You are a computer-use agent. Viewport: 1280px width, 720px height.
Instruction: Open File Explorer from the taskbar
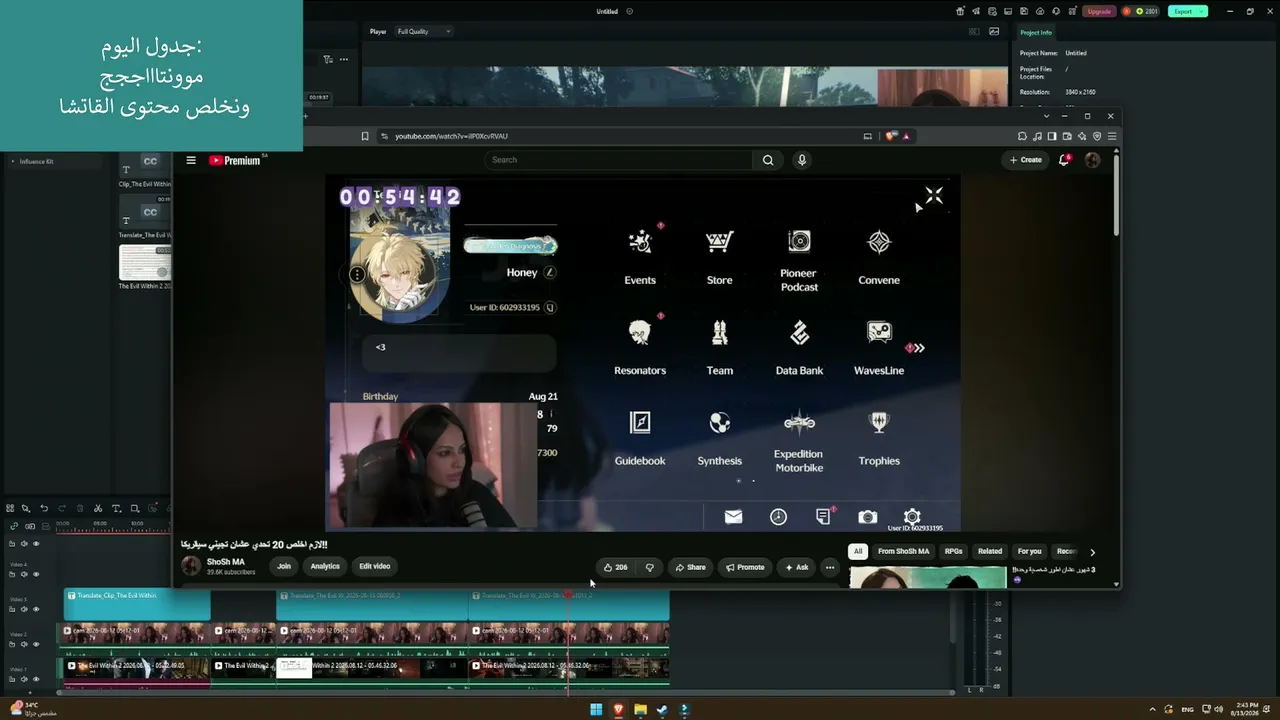pos(640,710)
